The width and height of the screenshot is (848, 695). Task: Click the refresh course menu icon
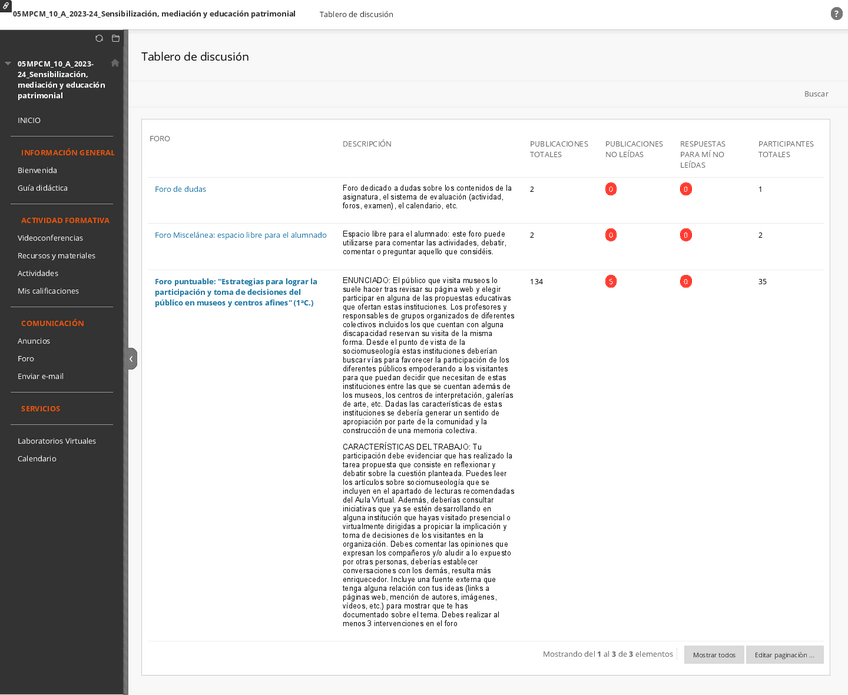tap(99, 38)
